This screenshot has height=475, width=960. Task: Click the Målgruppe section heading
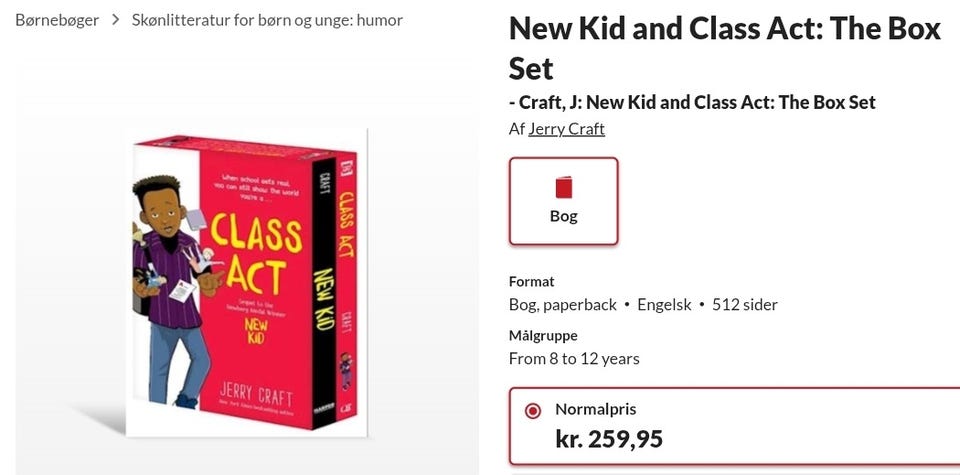click(x=543, y=335)
